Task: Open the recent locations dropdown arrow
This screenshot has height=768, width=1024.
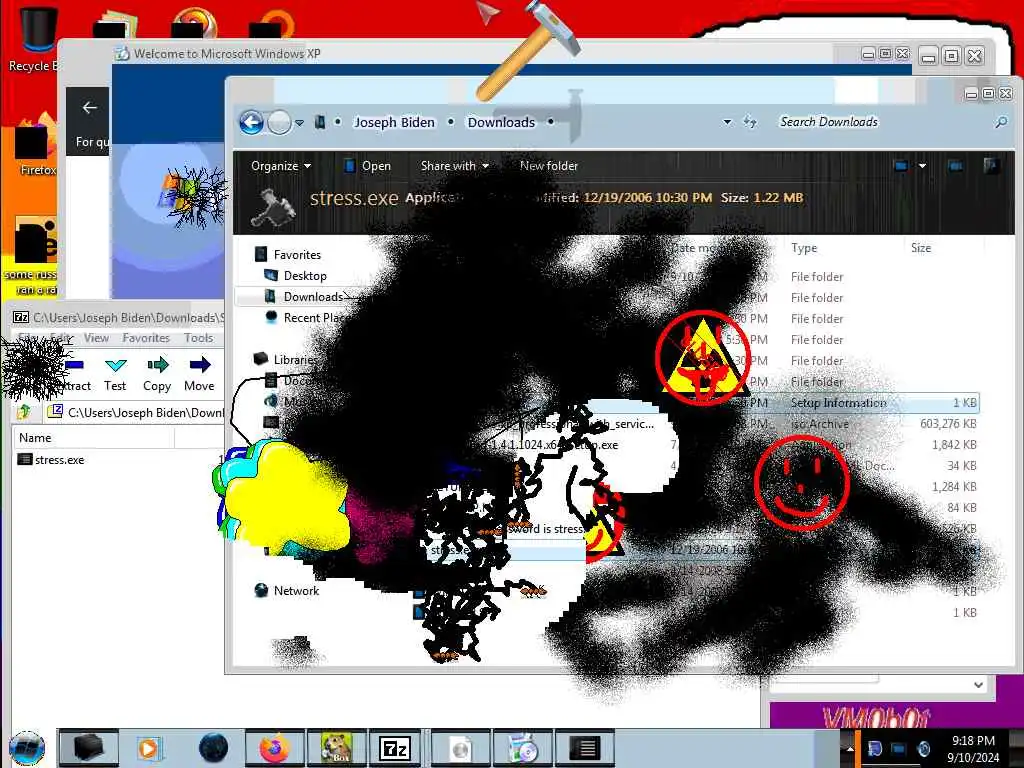Action: coord(299,123)
